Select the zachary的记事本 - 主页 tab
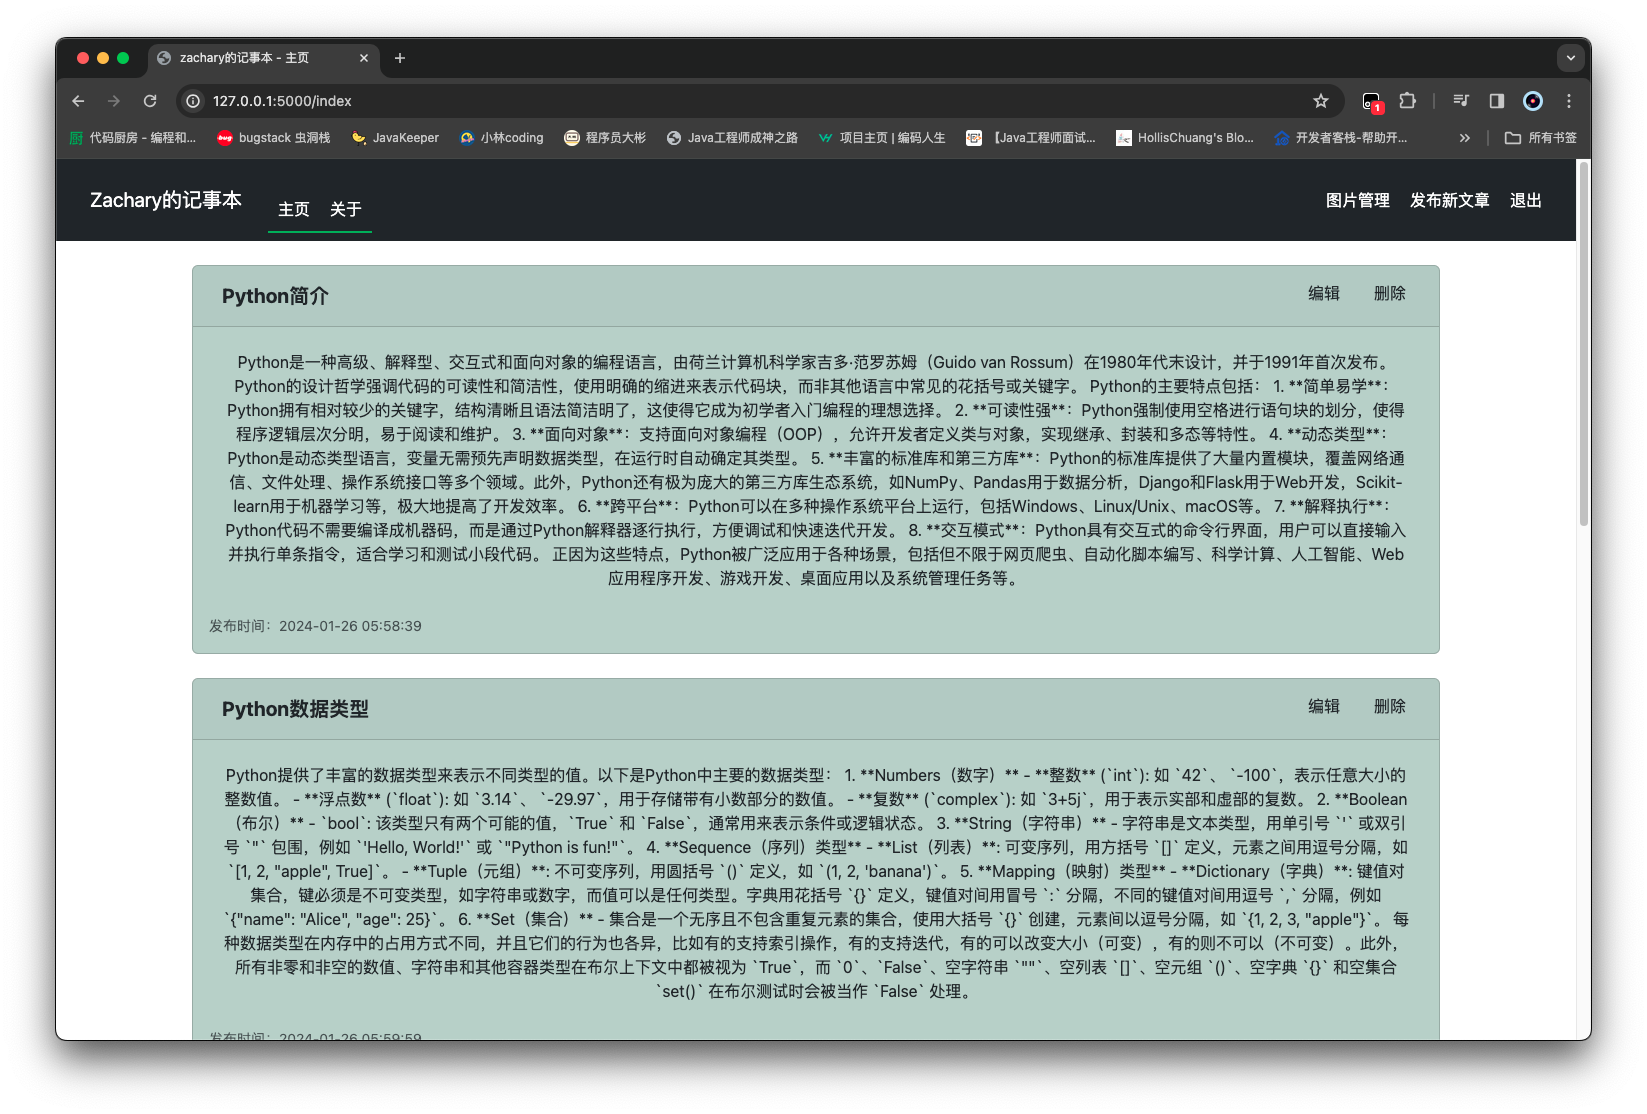1647x1114 pixels. (264, 58)
